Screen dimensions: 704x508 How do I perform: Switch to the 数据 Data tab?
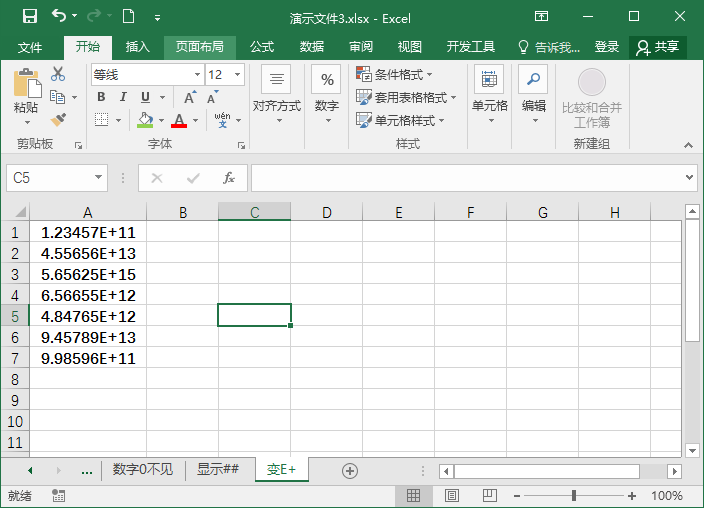point(312,47)
